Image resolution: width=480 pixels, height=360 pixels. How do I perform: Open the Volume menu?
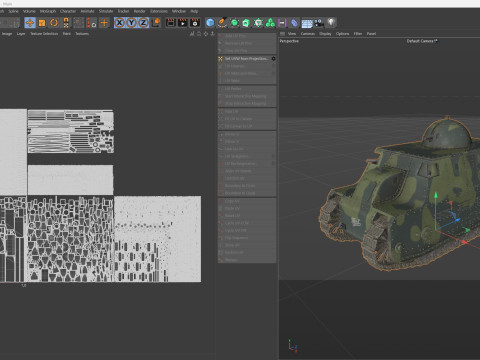(x=29, y=11)
